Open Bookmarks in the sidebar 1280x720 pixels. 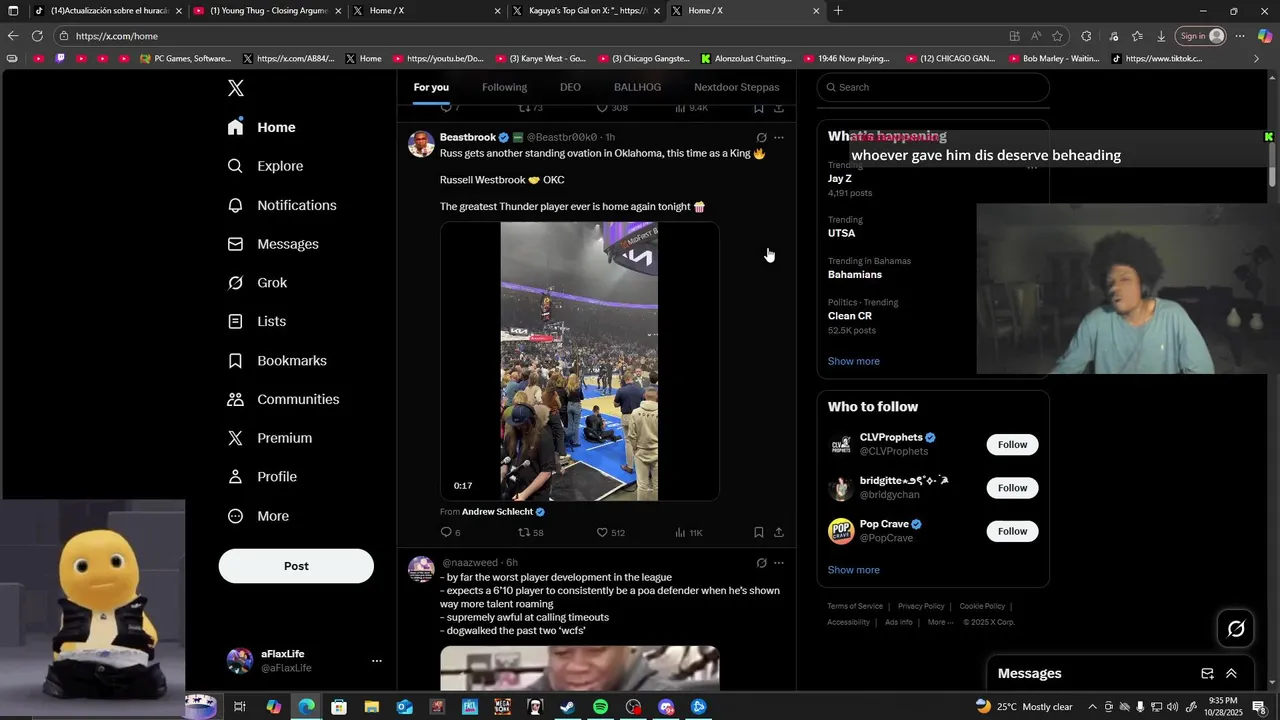coord(277,360)
